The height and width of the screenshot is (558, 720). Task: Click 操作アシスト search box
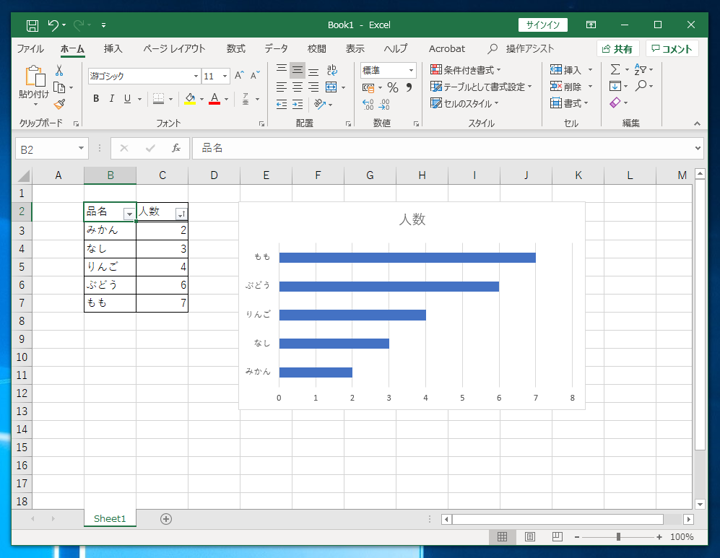coord(521,49)
